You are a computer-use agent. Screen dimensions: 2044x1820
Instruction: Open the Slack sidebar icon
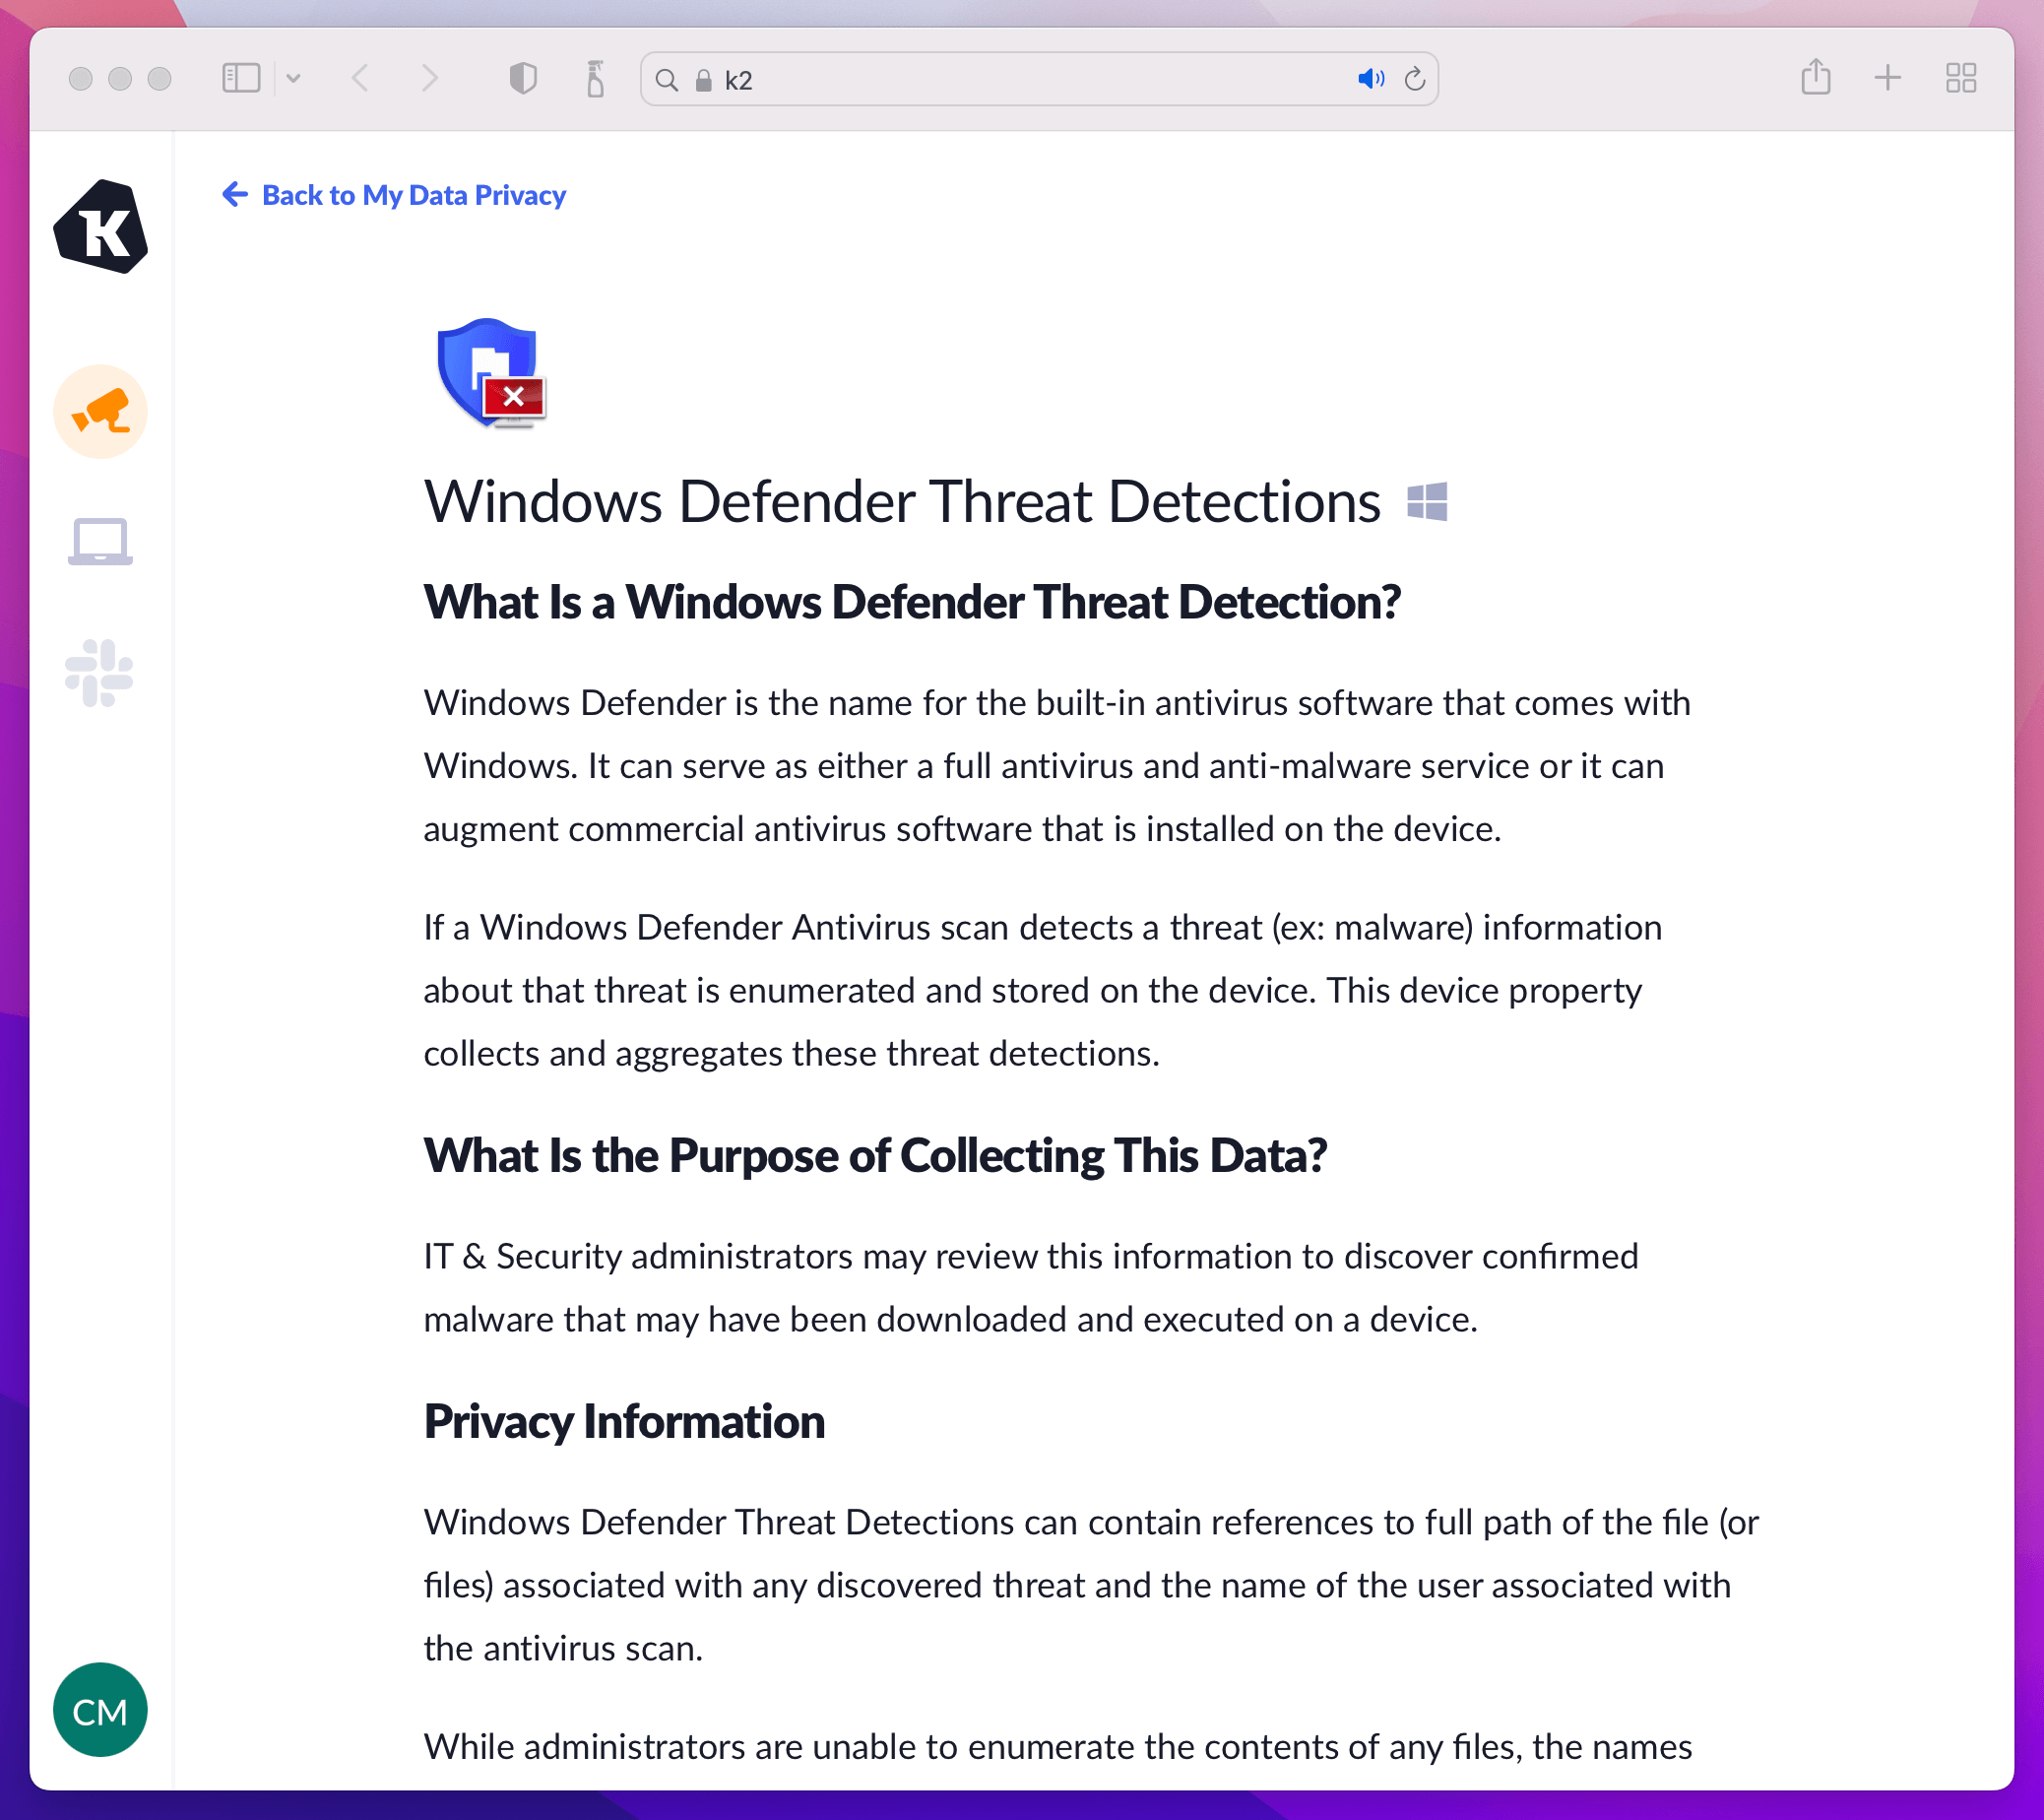pos(99,673)
